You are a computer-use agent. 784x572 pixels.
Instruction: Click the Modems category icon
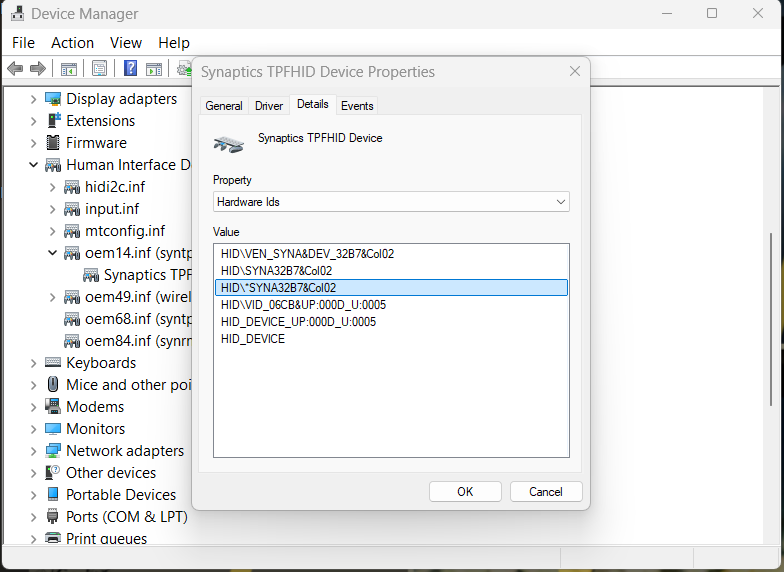pyautogui.click(x=52, y=406)
